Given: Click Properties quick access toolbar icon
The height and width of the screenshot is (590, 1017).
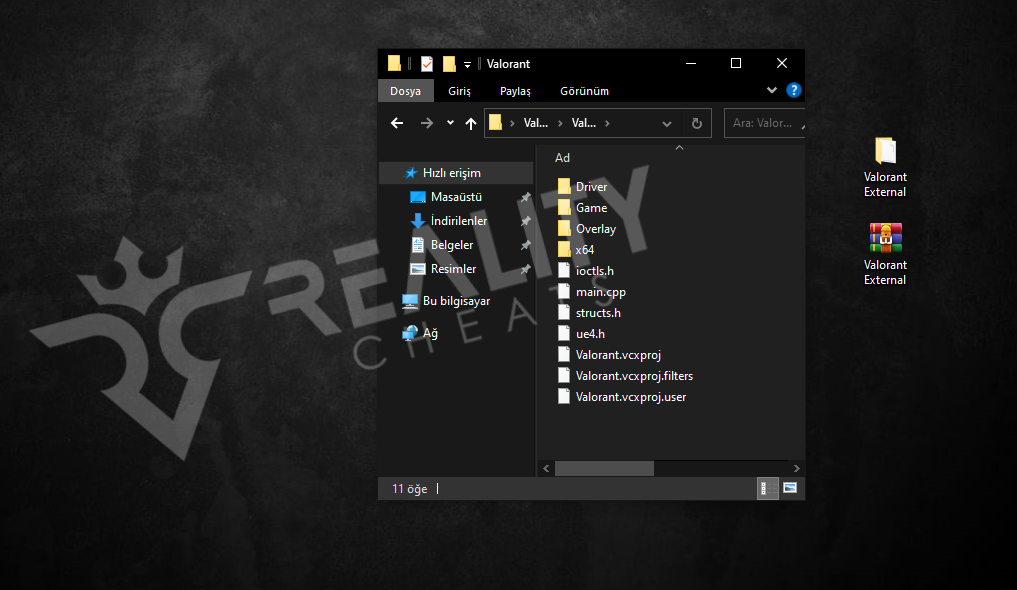Looking at the screenshot, I should tap(427, 64).
